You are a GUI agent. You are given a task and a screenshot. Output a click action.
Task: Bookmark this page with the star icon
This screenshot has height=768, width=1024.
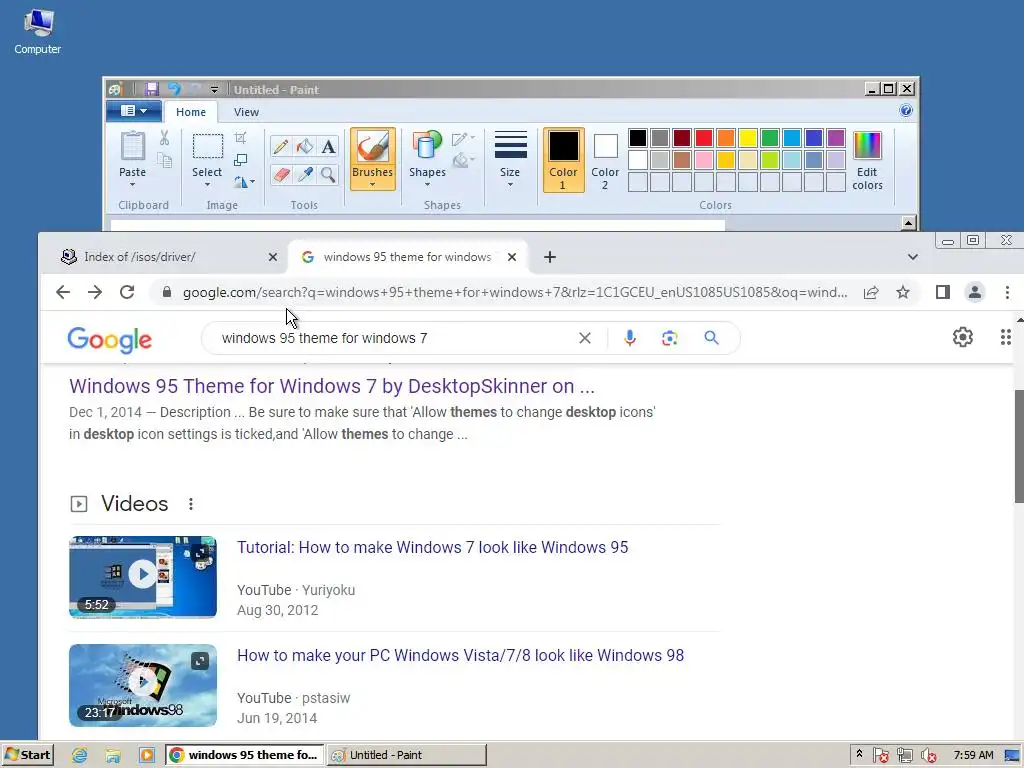[x=903, y=292]
